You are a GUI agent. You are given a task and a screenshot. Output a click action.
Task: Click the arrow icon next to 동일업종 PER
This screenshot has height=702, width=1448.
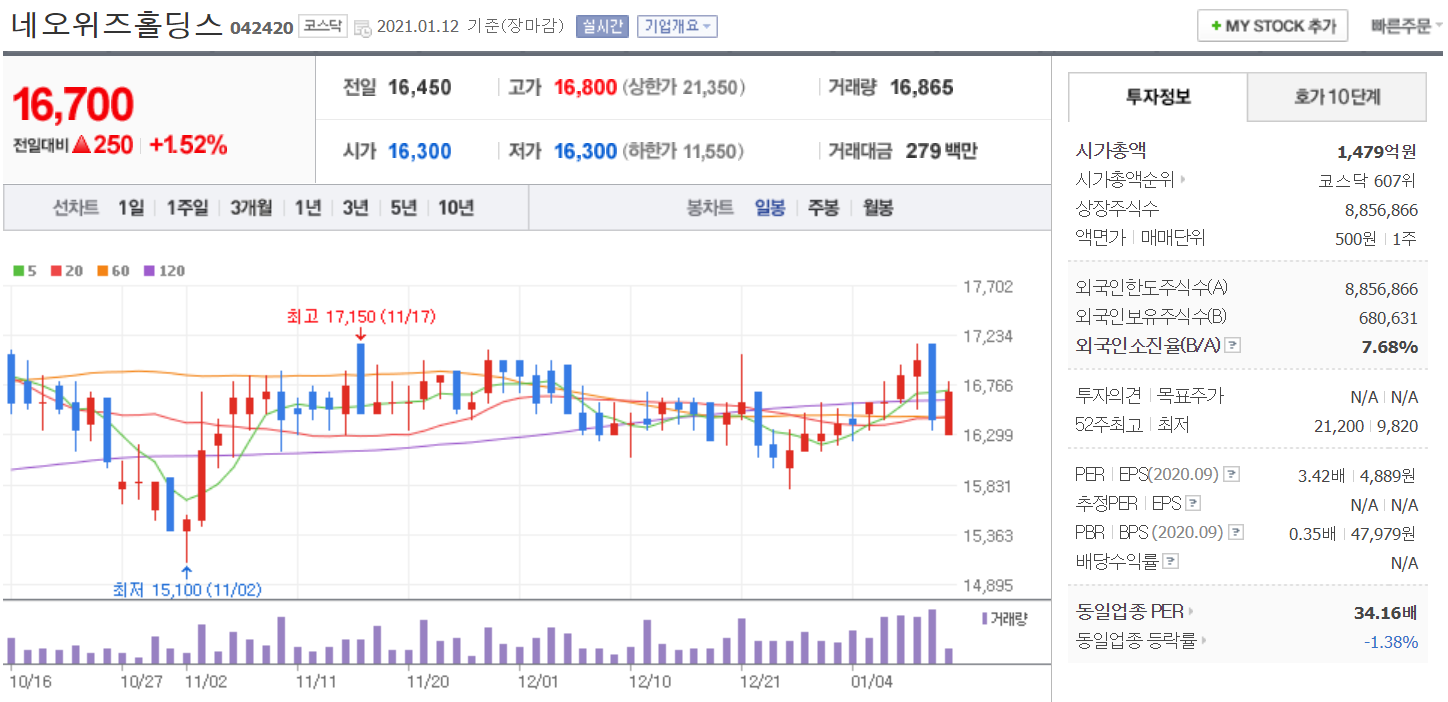pyautogui.click(x=1192, y=611)
